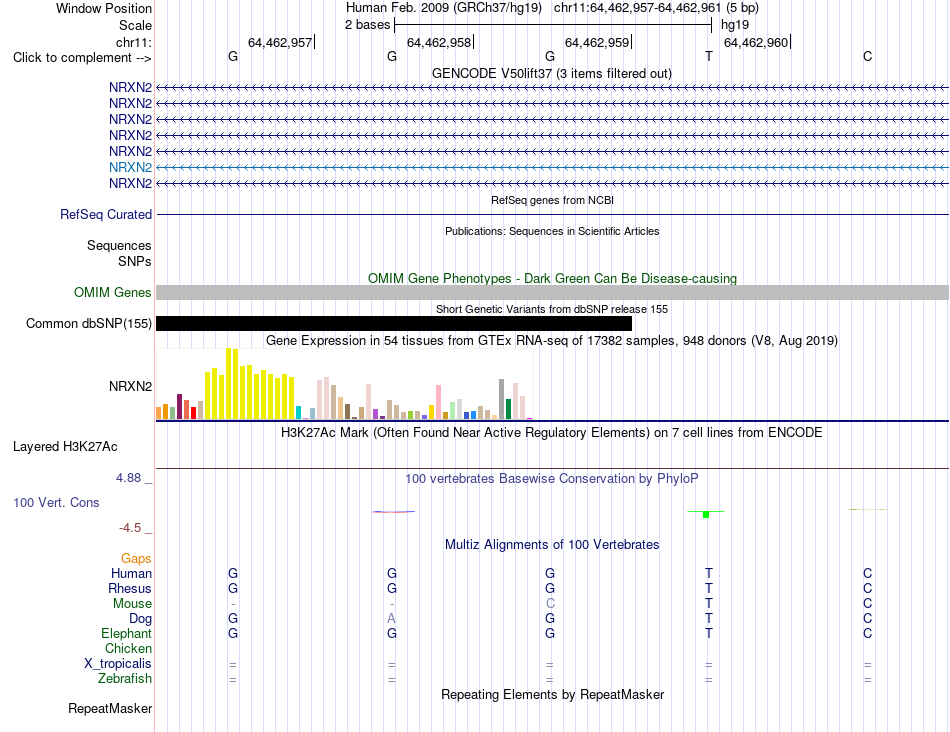
Task: Click the 'OMIM Genes' track label
Action: (x=113, y=292)
